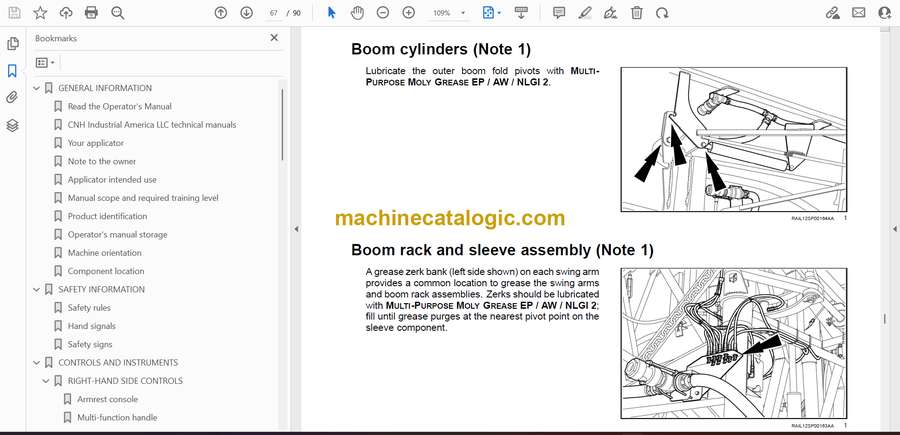
Task: Click the Boom rack and sleeve assembly heading
Action: (502, 250)
